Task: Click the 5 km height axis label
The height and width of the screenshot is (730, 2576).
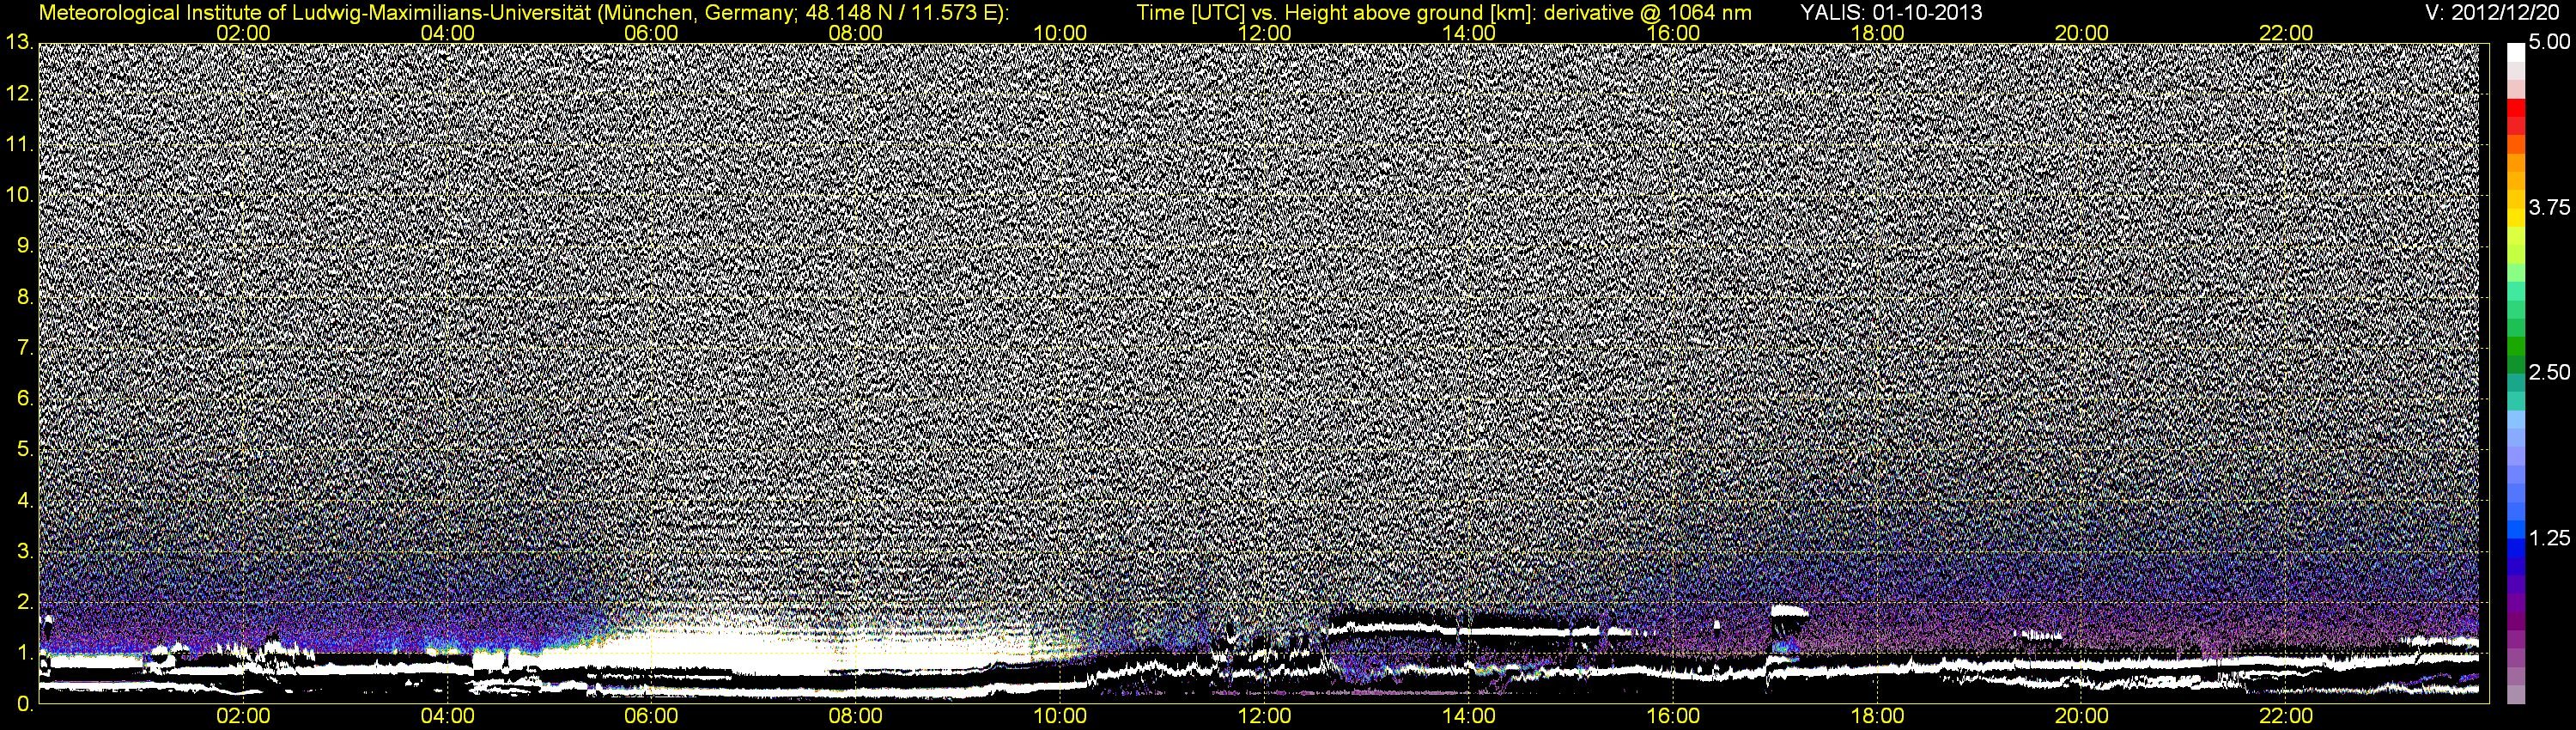Action: [24, 450]
